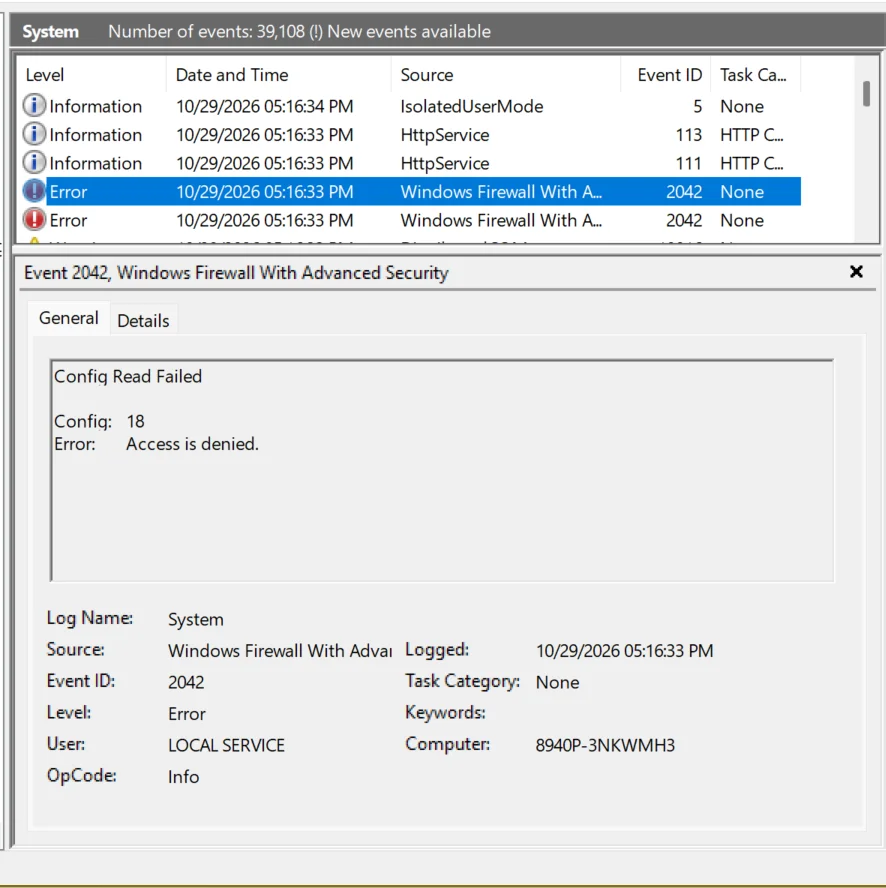Image resolution: width=886 pixels, height=888 pixels.
Task: Click the Error icon in the highlighted row
Action: pos(34,191)
